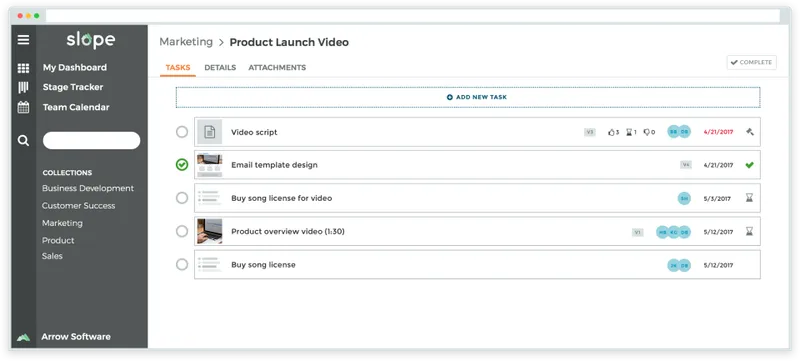Click the Slope logo

click(x=91, y=40)
